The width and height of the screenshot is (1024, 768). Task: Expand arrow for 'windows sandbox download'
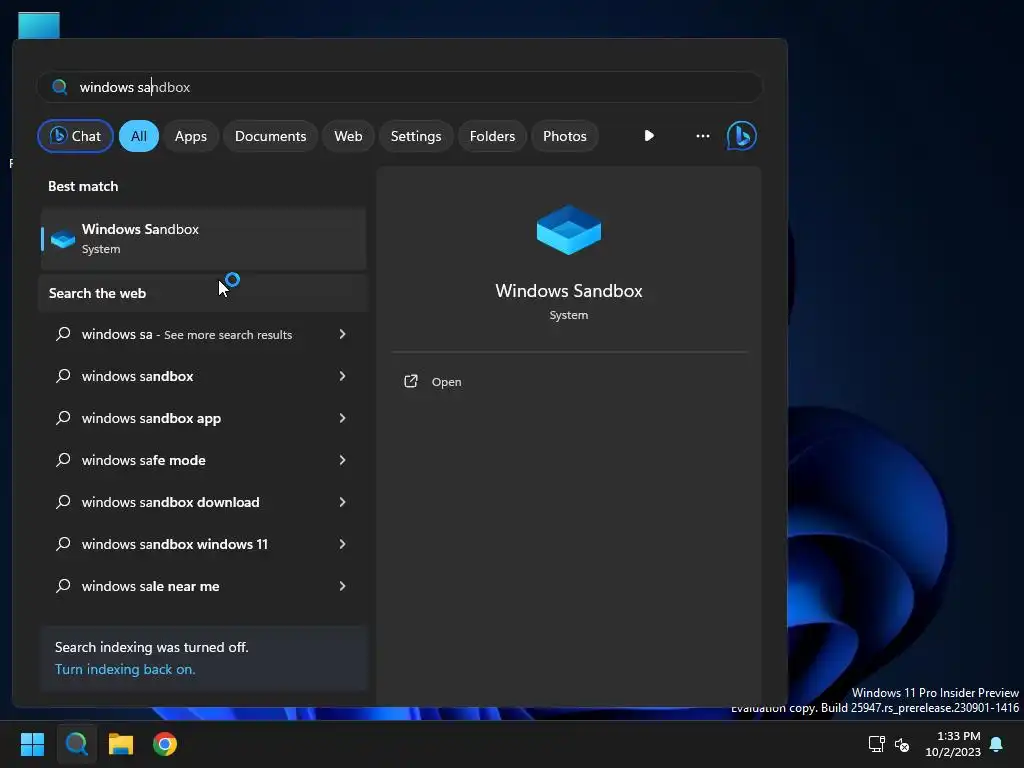coord(342,502)
